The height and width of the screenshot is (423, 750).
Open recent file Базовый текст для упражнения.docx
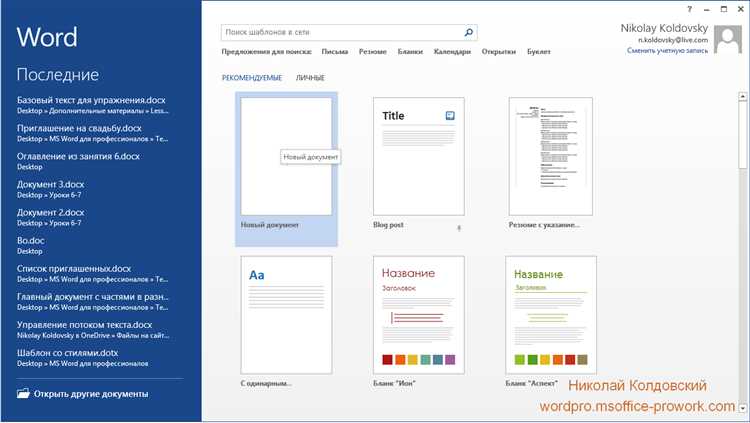pyautogui.click(x=93, y=105)
